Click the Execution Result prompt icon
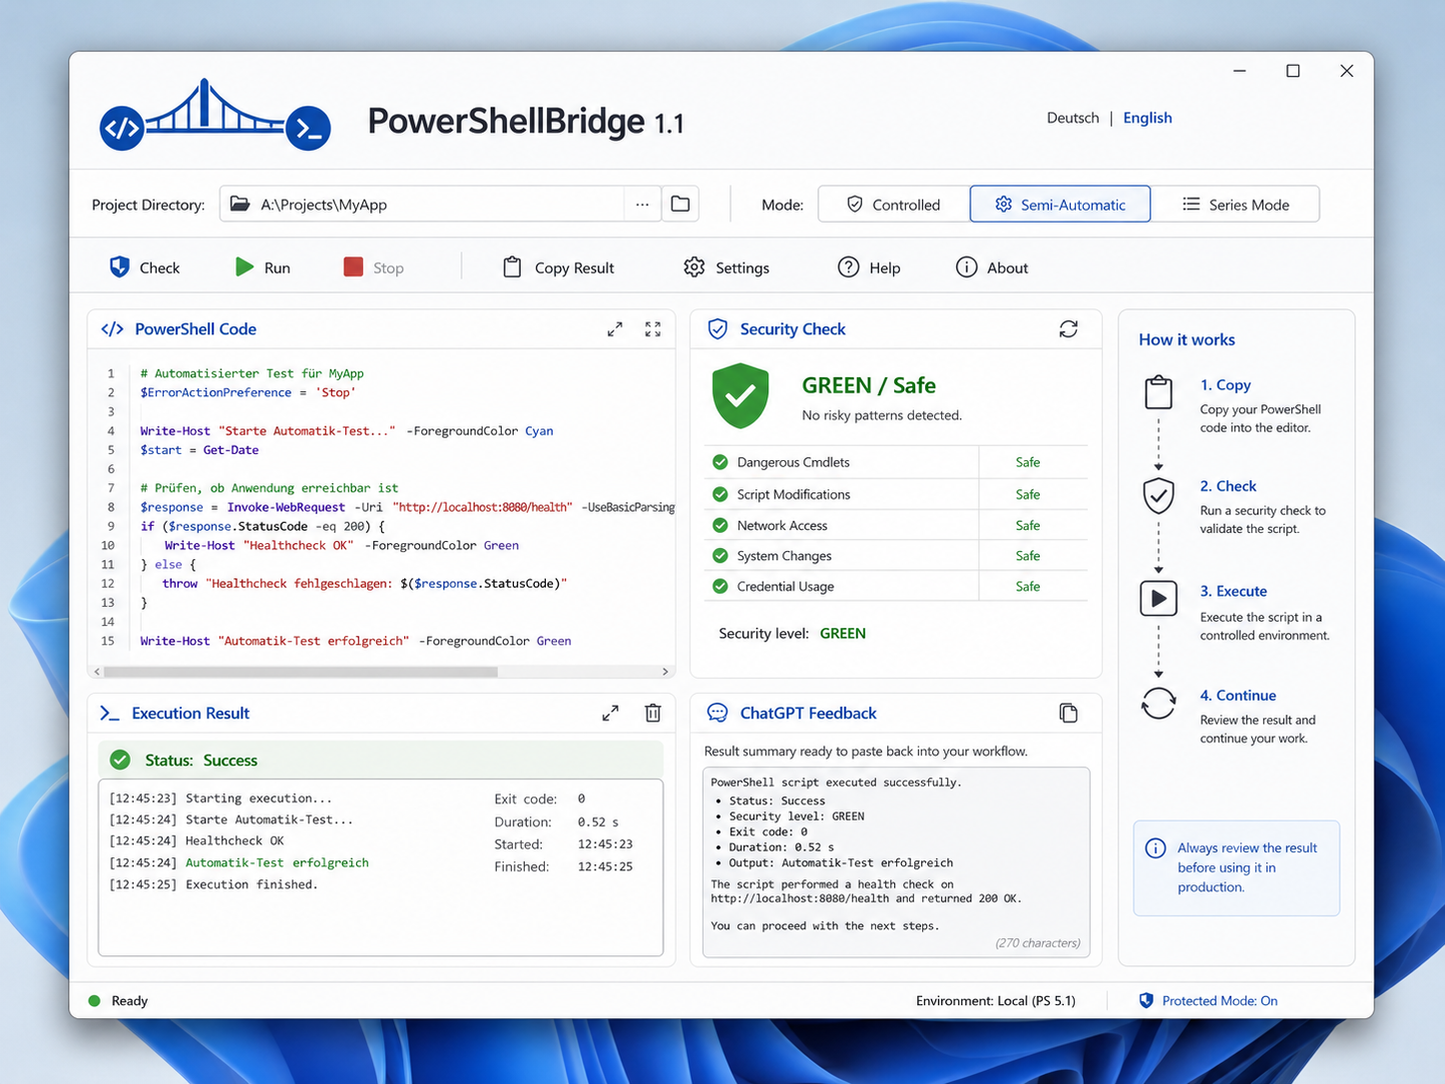 pos(109,713)
